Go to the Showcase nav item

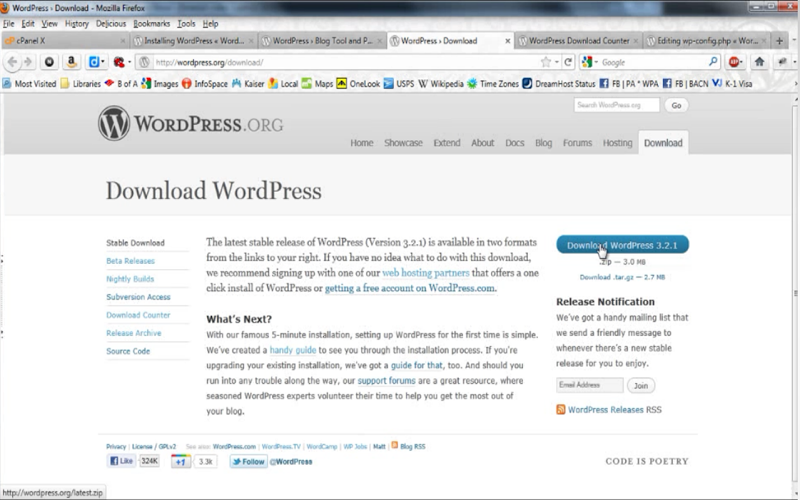[x=403, y=143]
